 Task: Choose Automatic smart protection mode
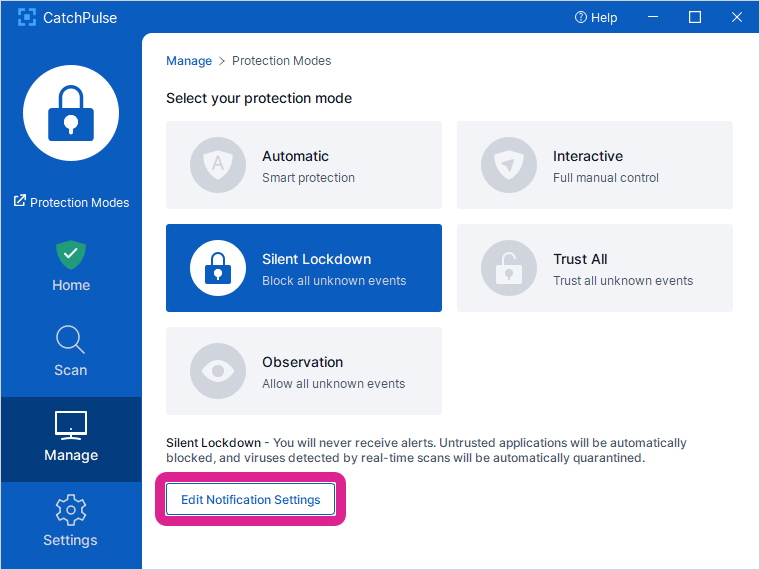point(304,165)
